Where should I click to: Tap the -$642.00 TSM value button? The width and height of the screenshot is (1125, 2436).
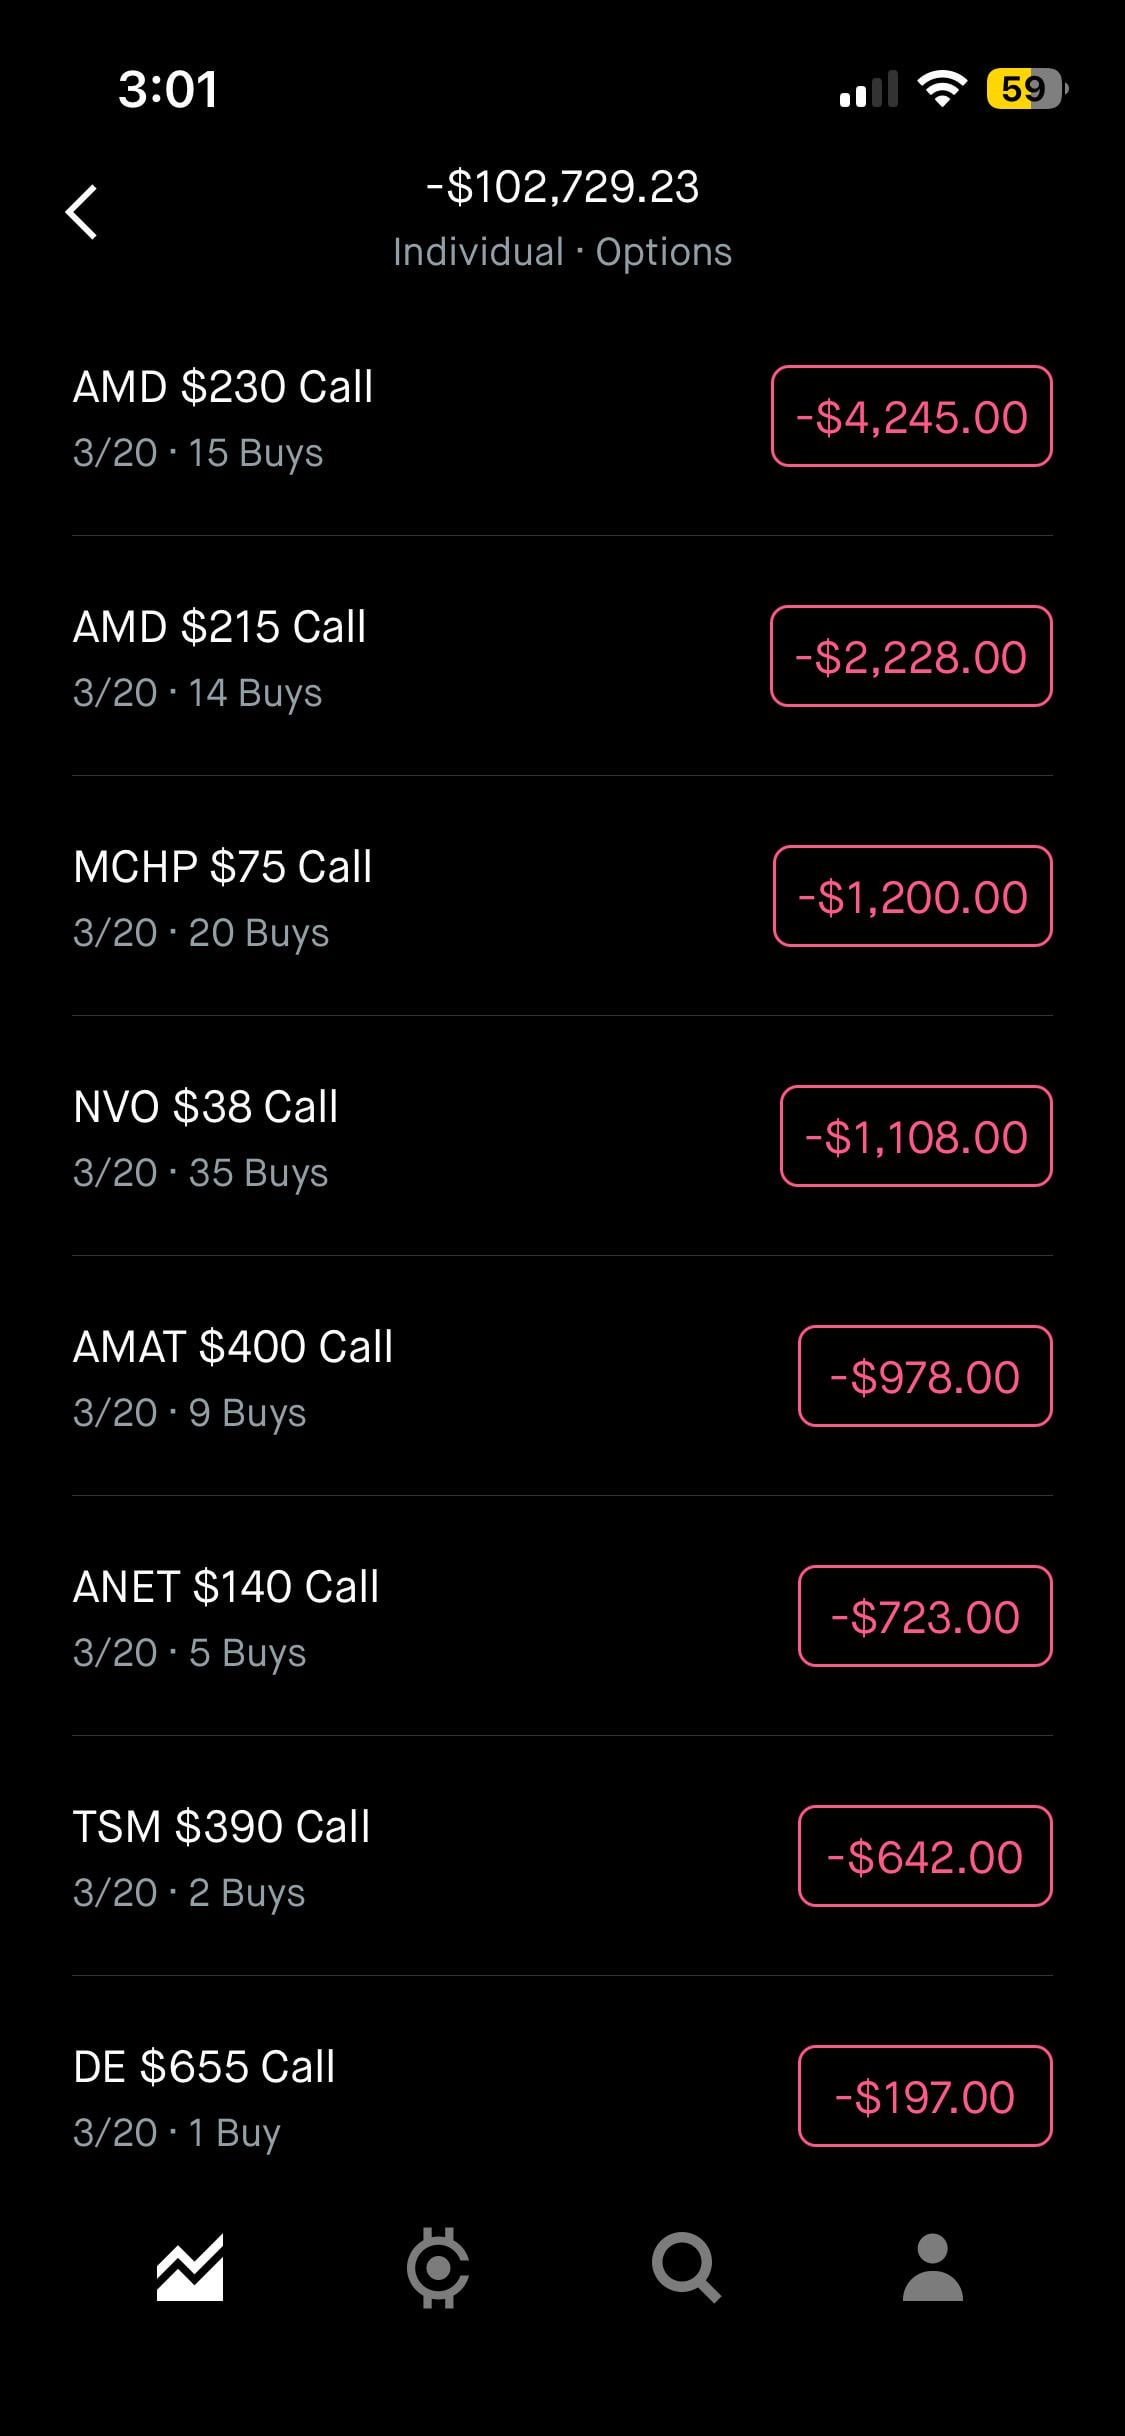click(x=925, y=1856)
